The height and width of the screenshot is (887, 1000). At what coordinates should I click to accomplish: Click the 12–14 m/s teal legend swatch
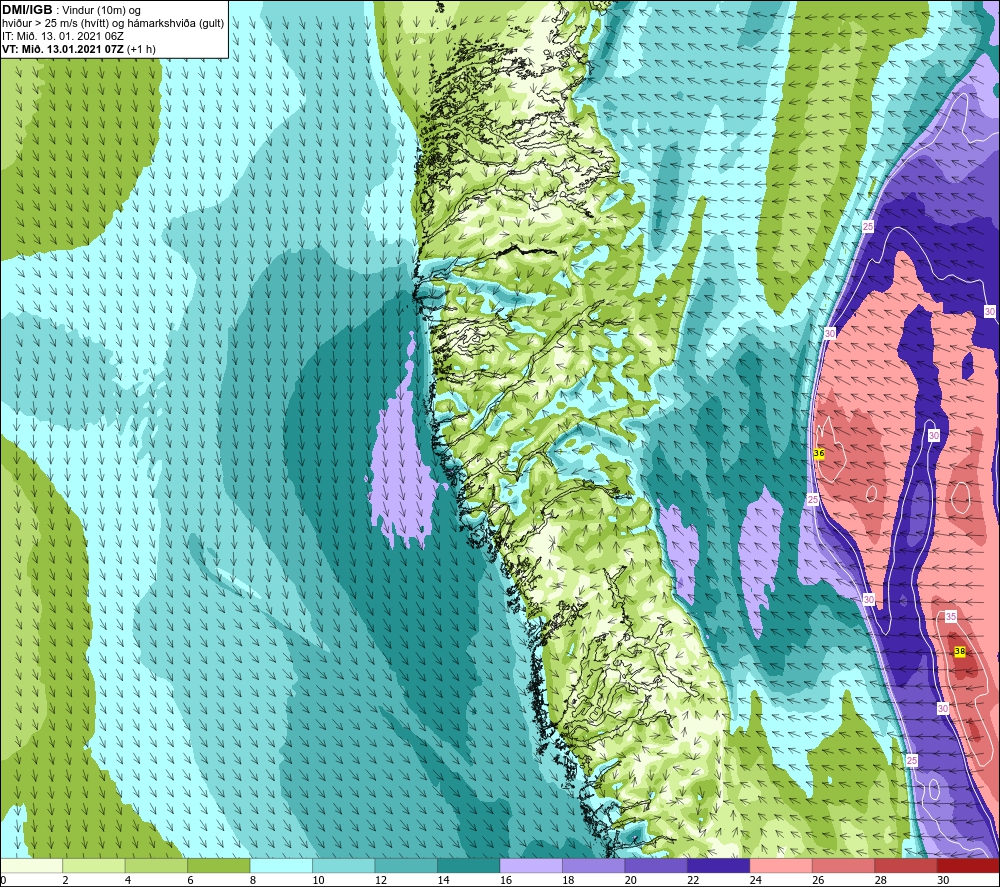406,866
